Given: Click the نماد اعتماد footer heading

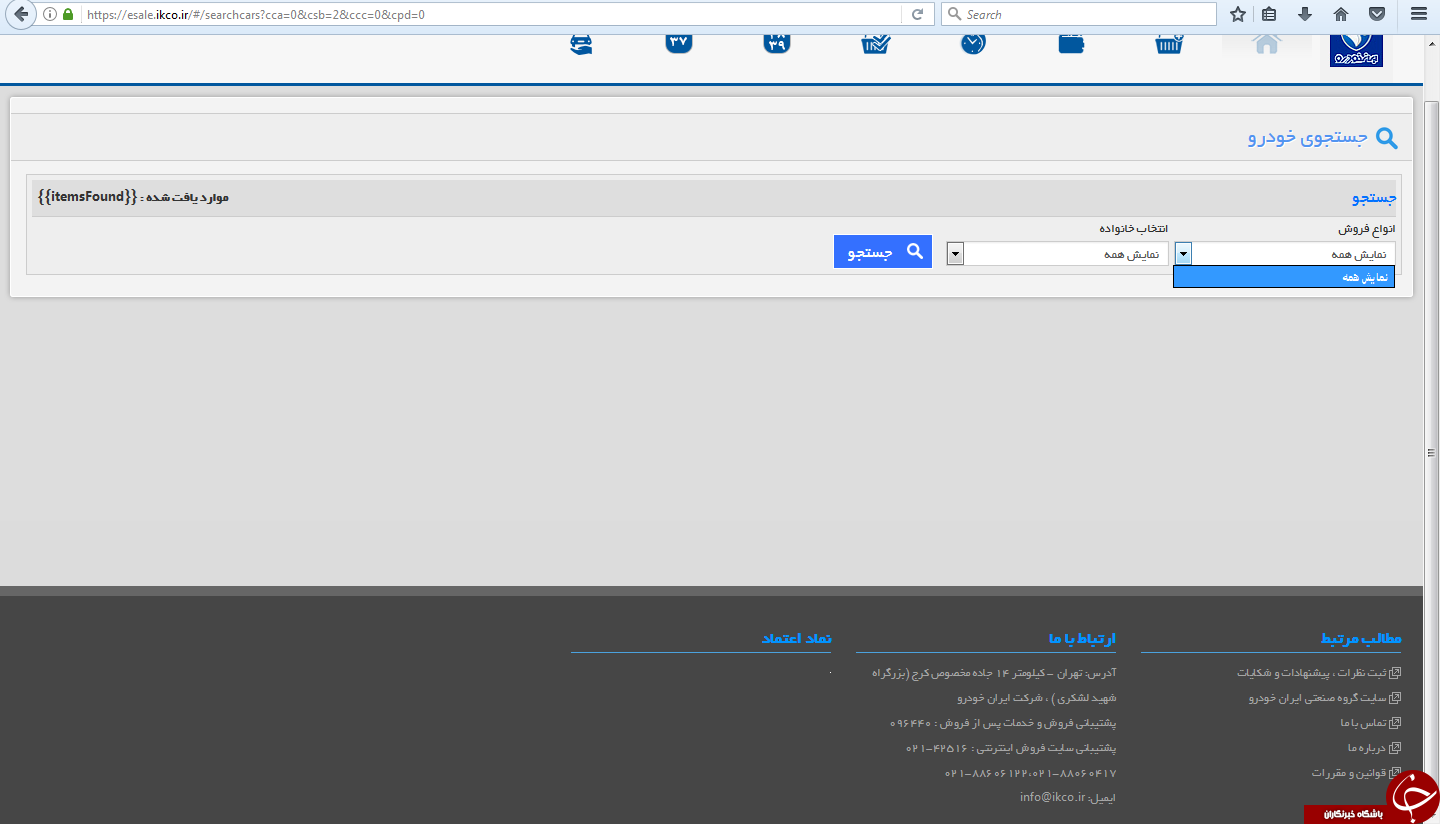Looking at the screenshot, I should 796,638.
